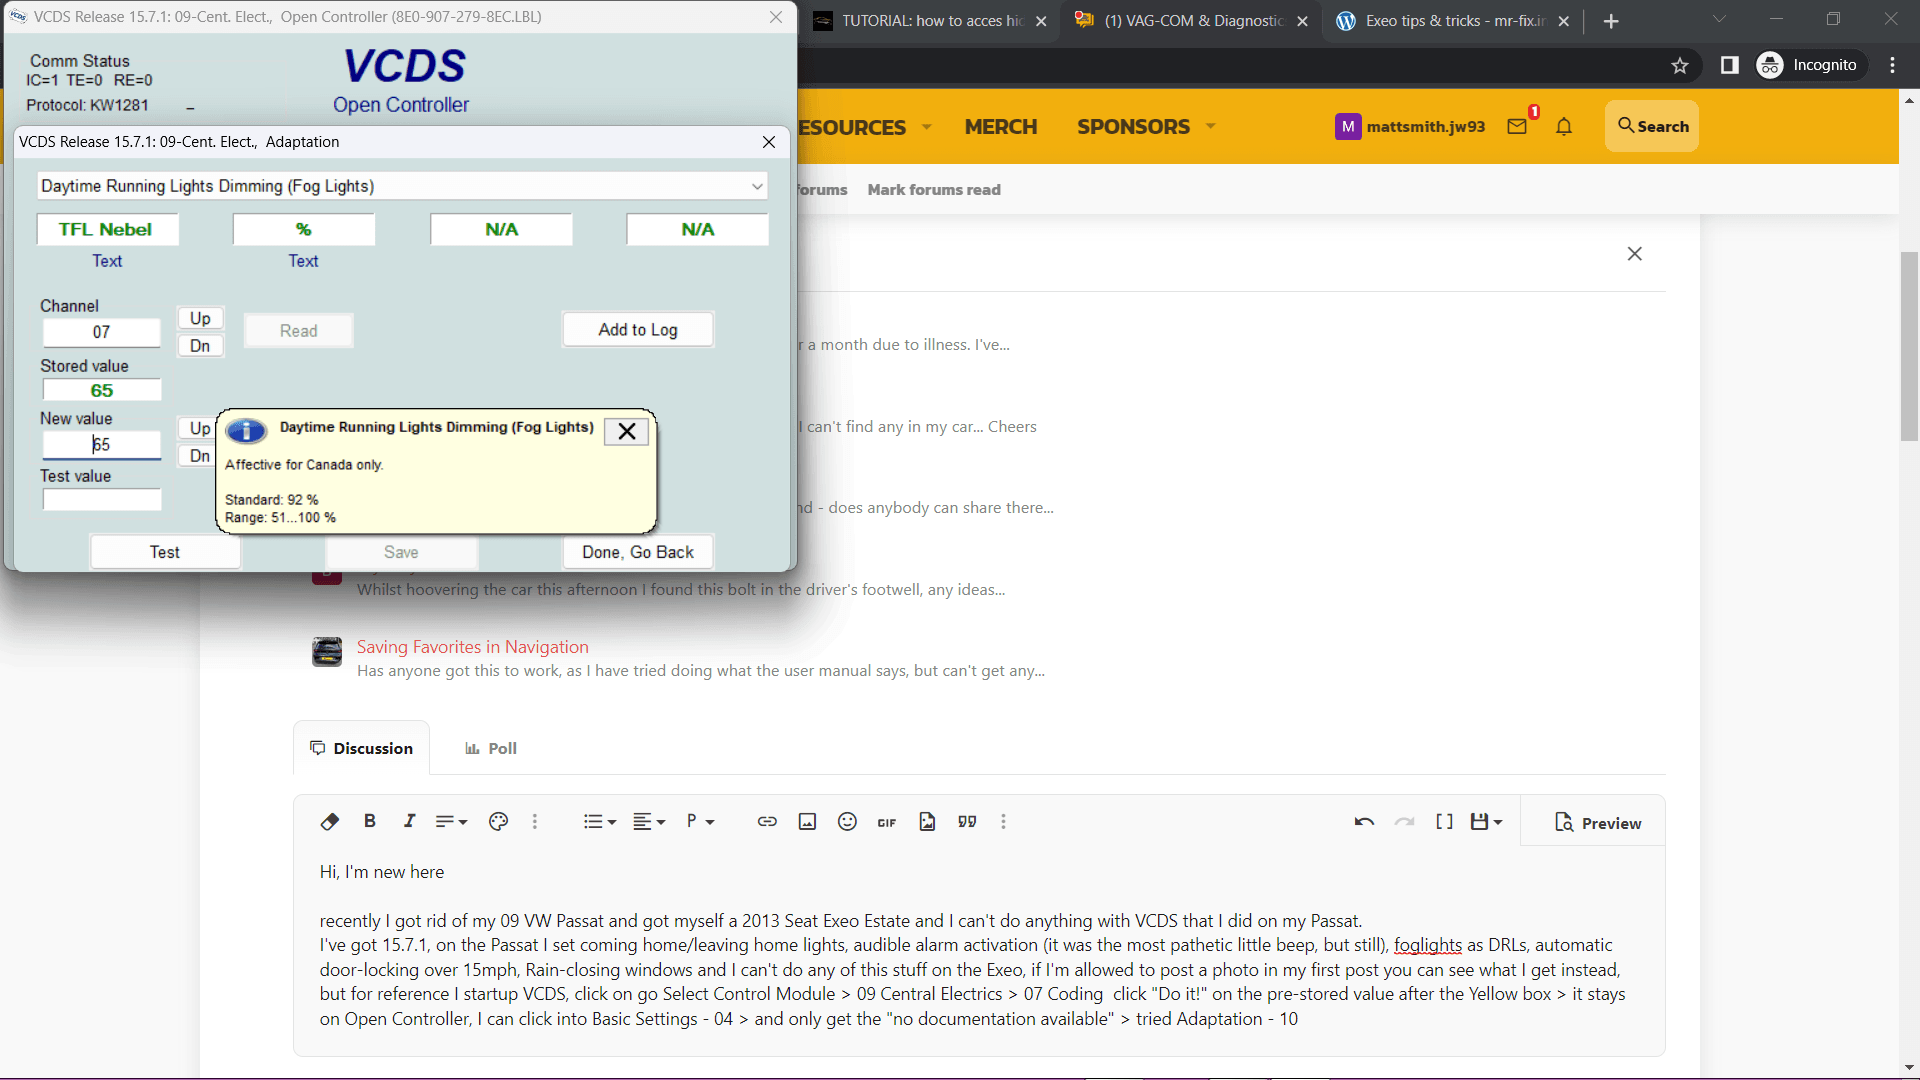
Task: Undo last edit in editor
Action: tap(1364, 821)
